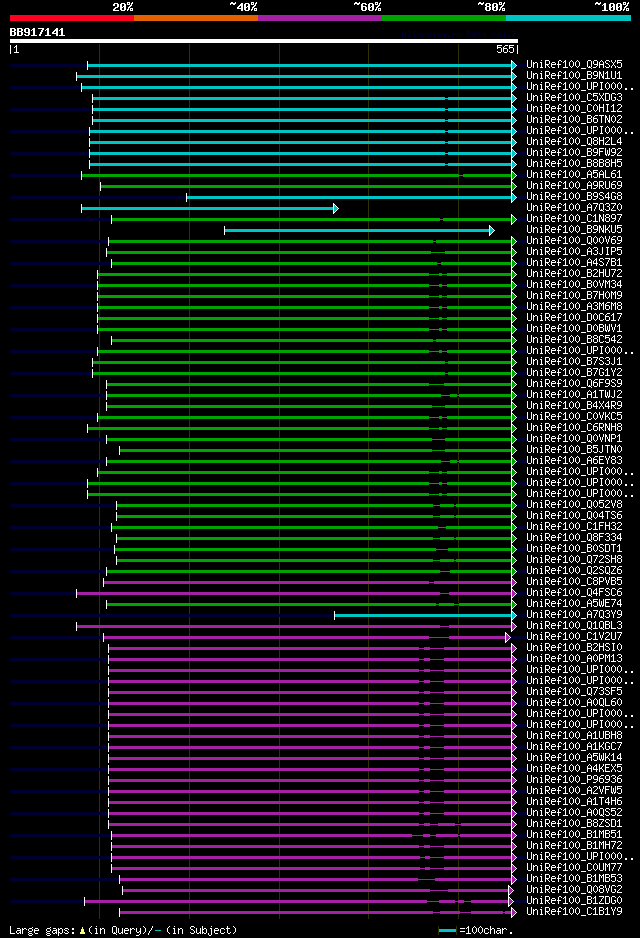Click the cyan ~100% identity color segment

point(568,18)
